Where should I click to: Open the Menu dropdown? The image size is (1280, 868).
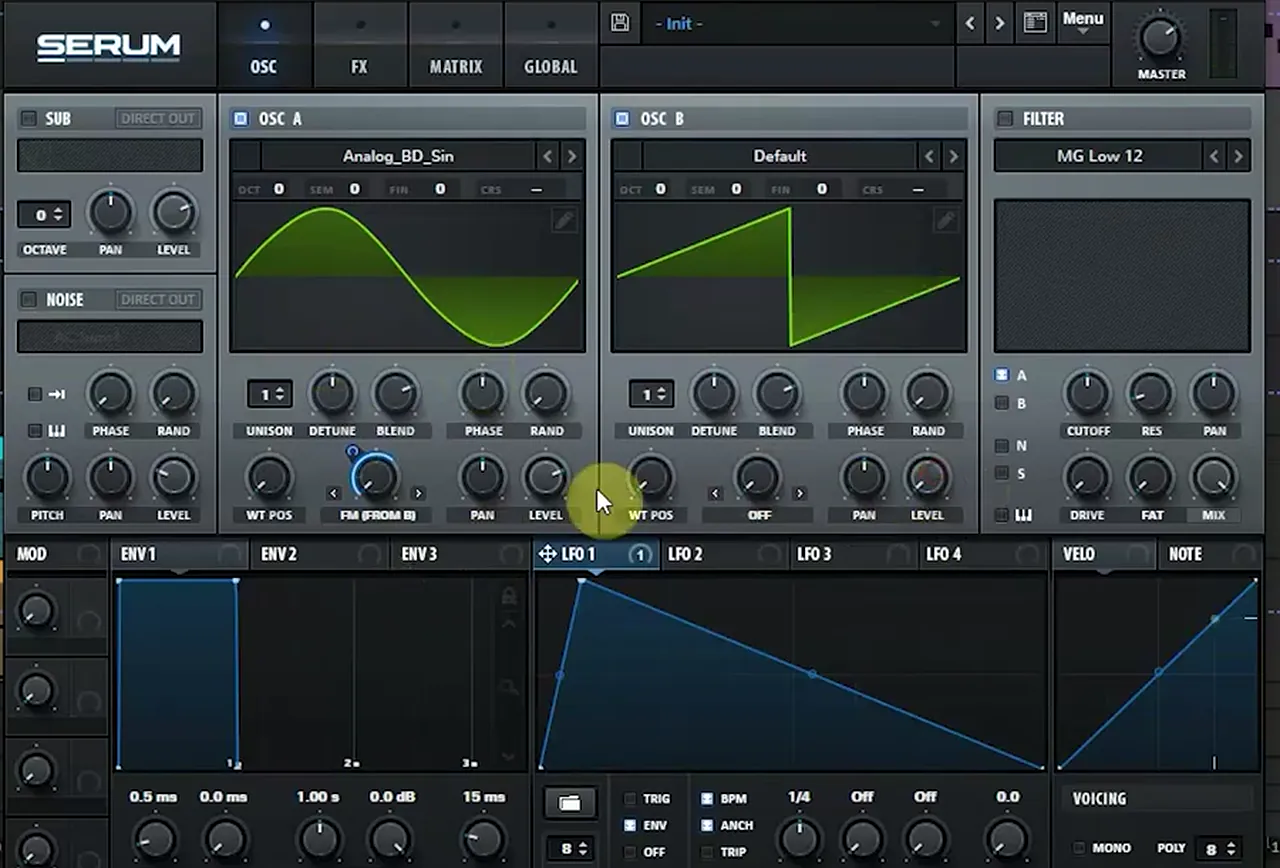(1083, 22)
